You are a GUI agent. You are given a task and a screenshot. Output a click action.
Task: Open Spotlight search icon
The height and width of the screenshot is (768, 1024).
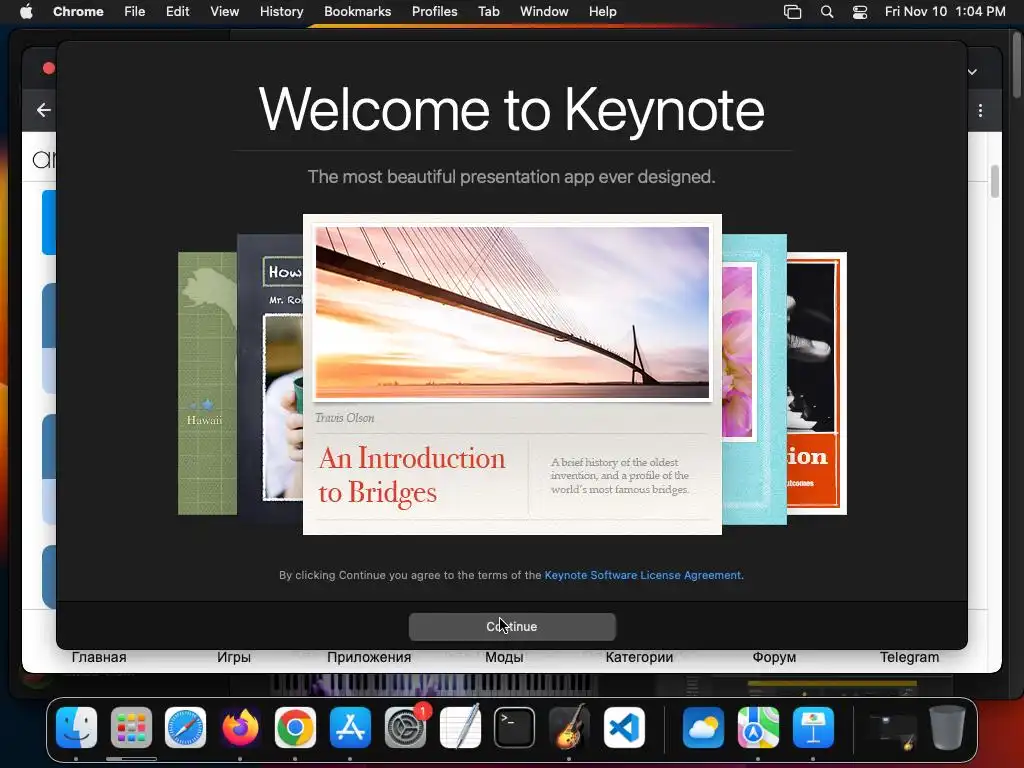tap(827, 12)
